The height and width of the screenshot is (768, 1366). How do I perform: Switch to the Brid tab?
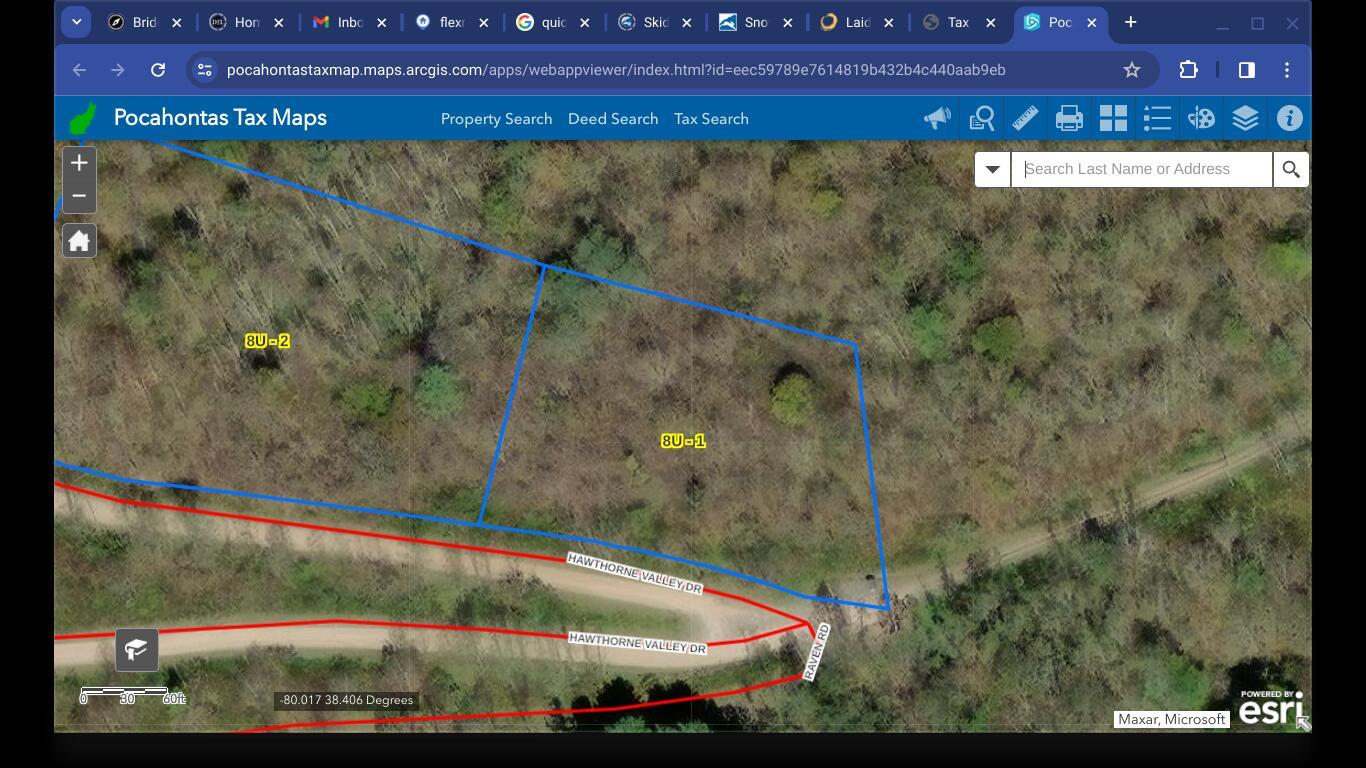point(145,22)
